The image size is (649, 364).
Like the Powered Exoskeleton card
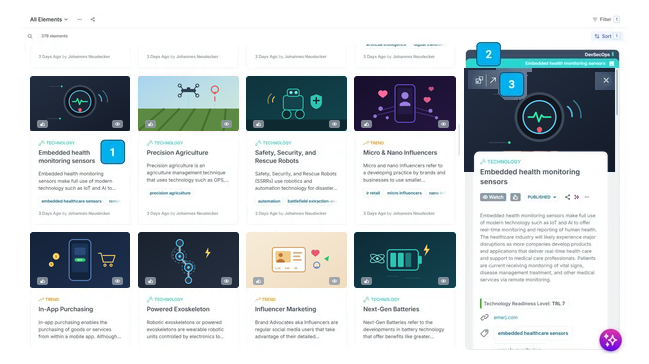pos(150,281)
